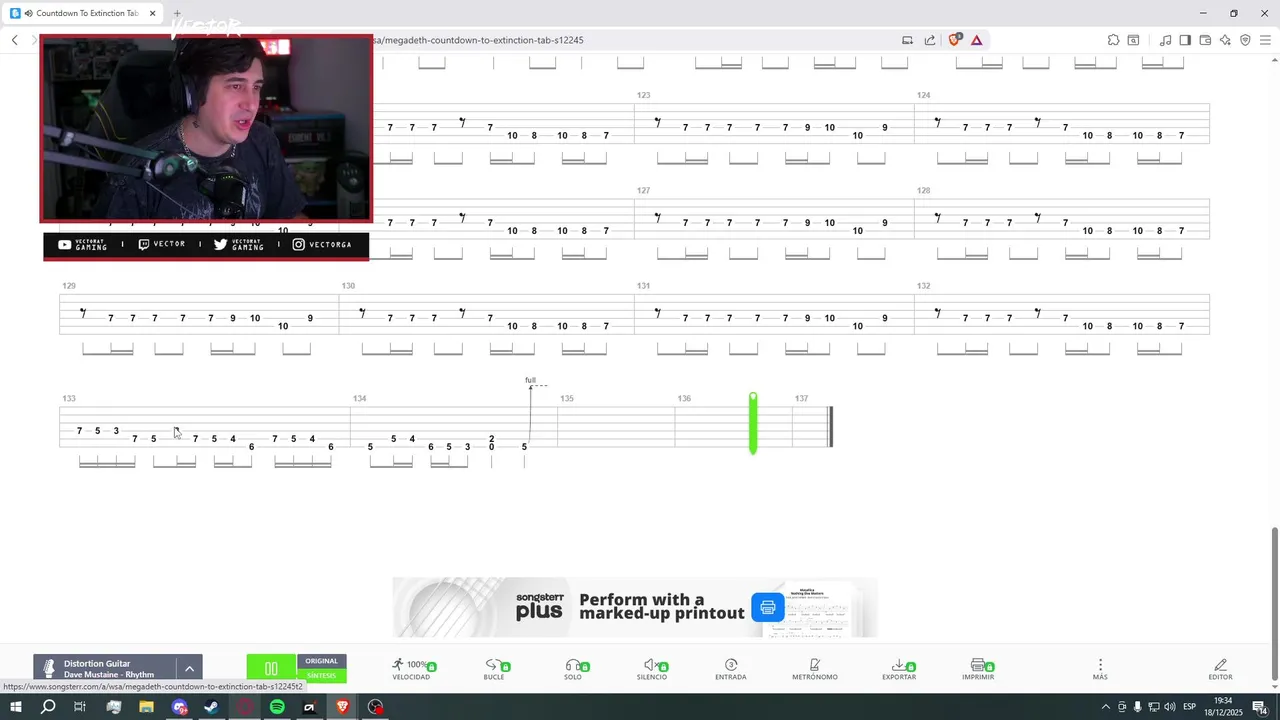1280x720 pixels.
Task: Open Spotify from the taskbar
Action: coord(277,707)
